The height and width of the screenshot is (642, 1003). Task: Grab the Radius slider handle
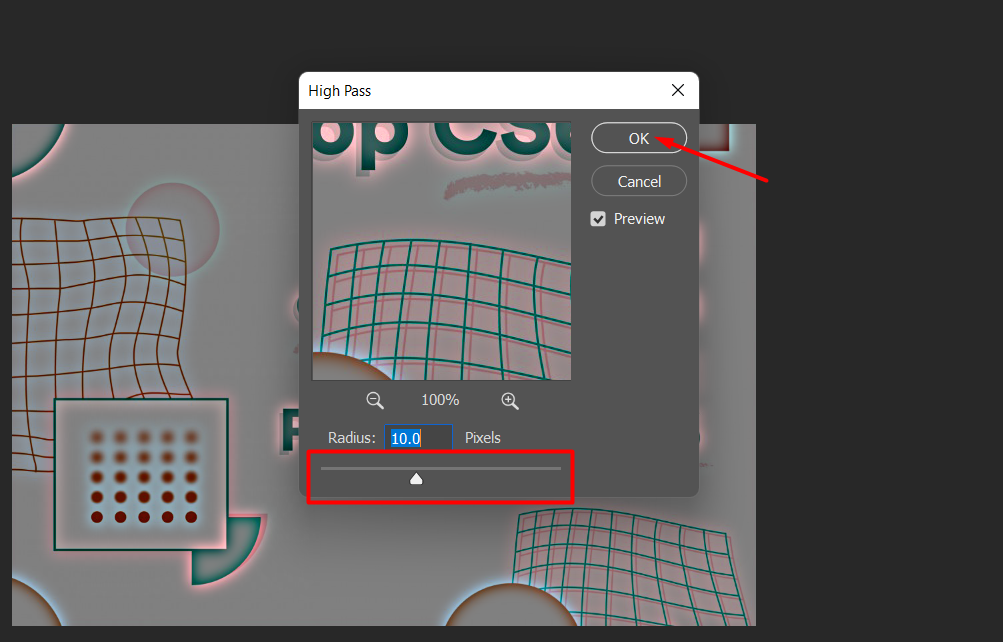coord(416,479)
